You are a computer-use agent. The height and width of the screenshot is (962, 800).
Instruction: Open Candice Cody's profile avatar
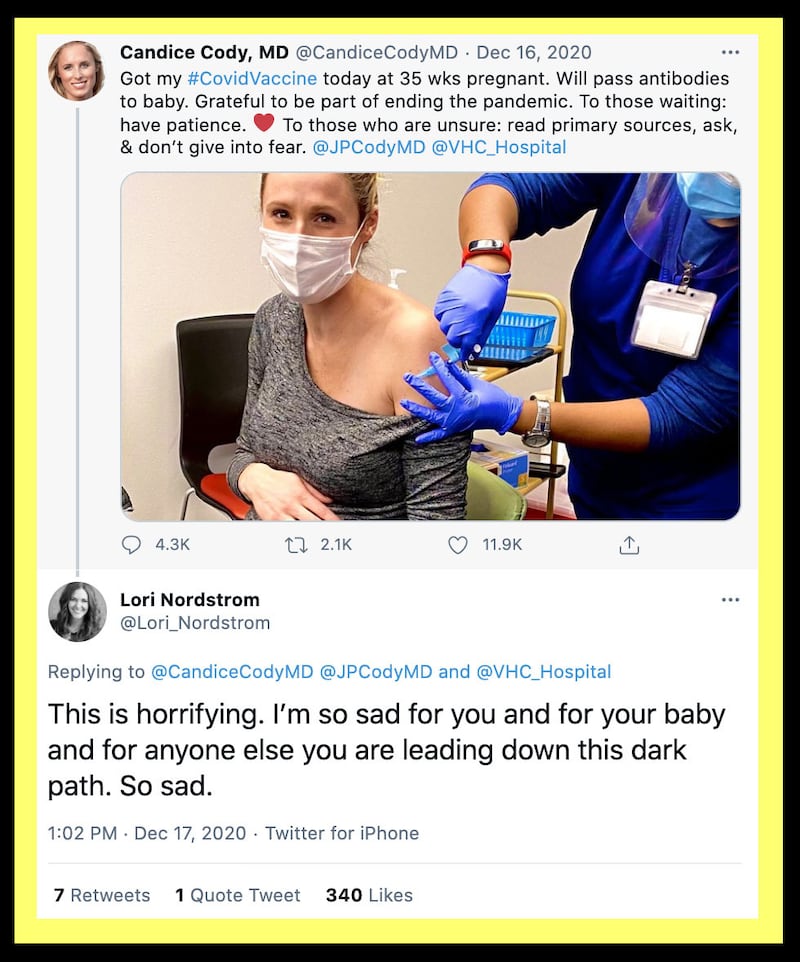pyautogui.click(x=77, y=71)
